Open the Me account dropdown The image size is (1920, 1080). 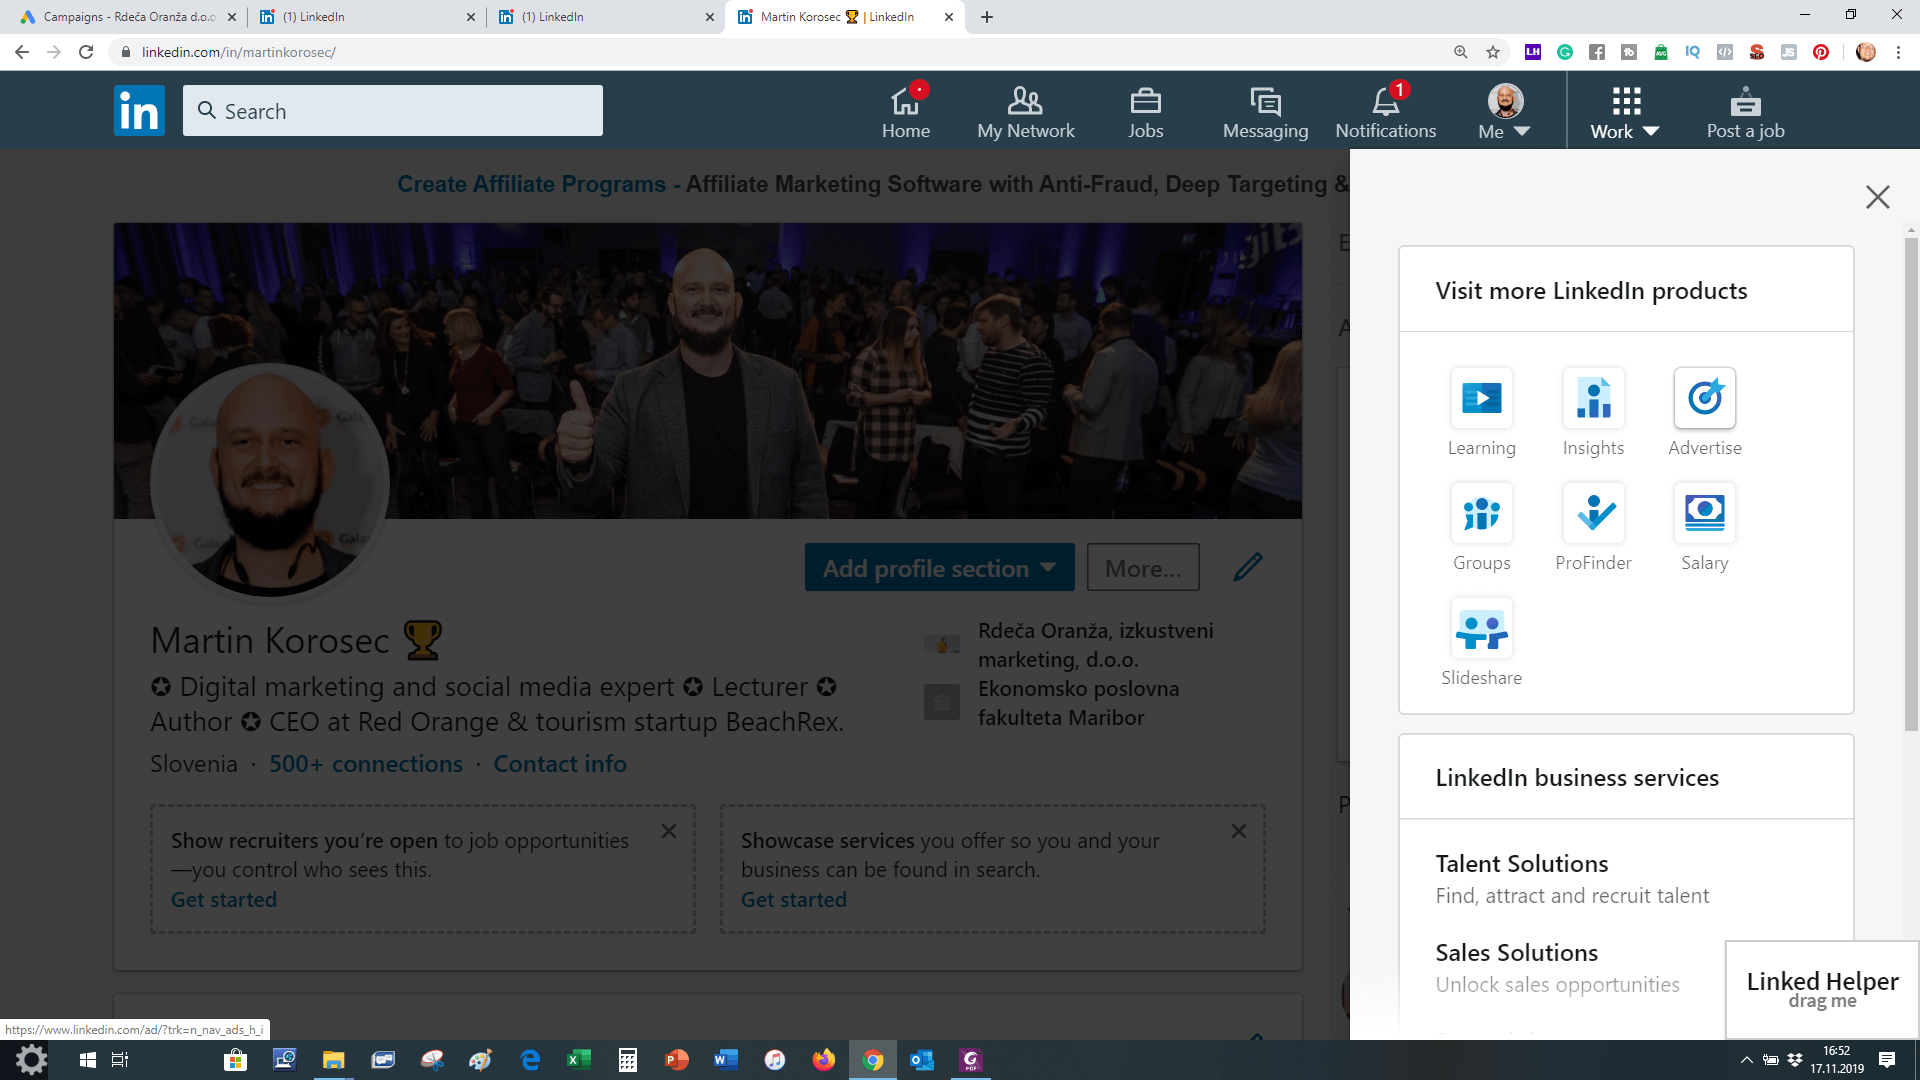coord(1504,111)
